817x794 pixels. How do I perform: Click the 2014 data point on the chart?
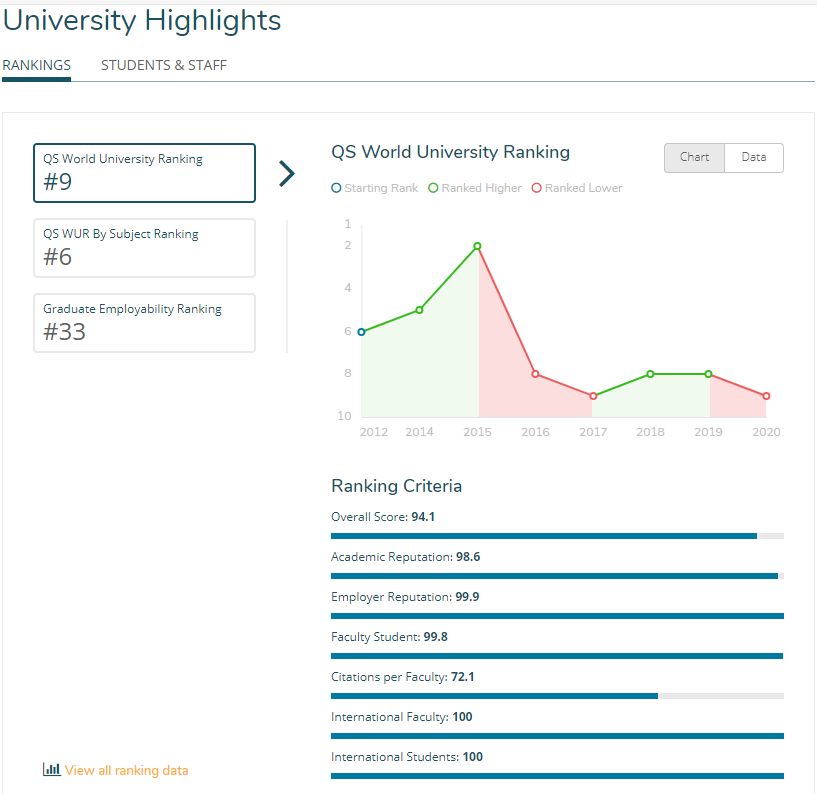point(419,310)
